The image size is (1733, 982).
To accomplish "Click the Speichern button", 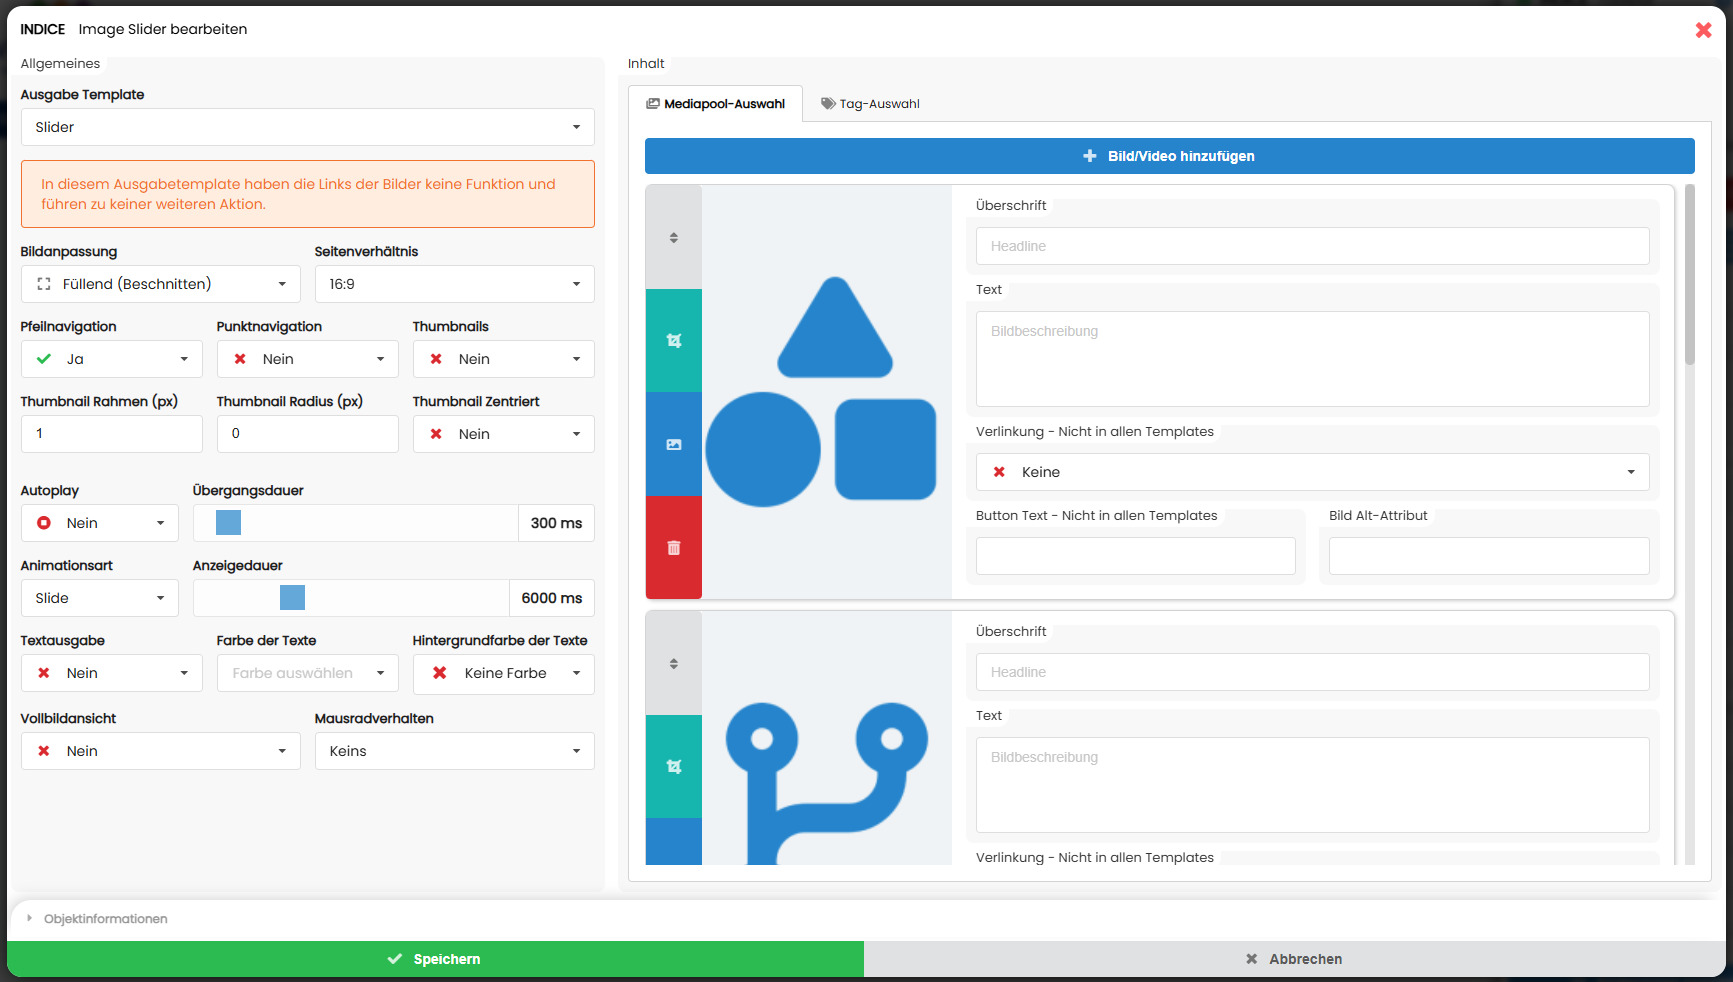I will pyautogui.click(x=435, y=959).
